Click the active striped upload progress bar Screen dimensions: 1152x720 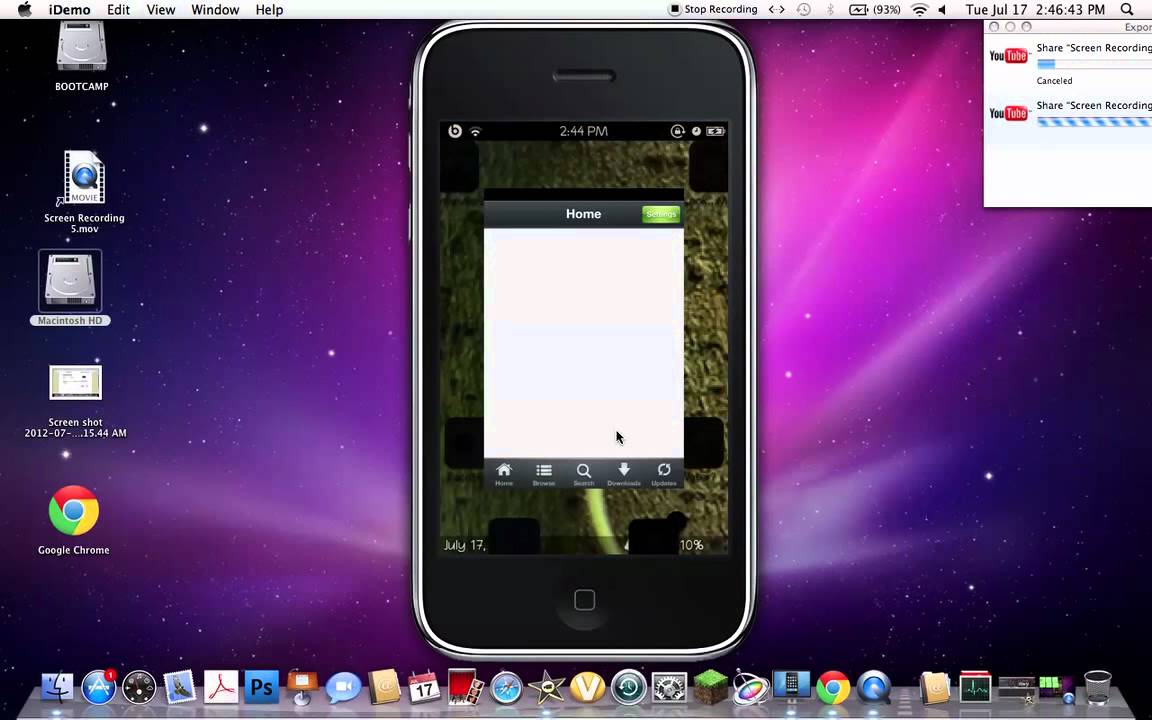coord(1094,122)
